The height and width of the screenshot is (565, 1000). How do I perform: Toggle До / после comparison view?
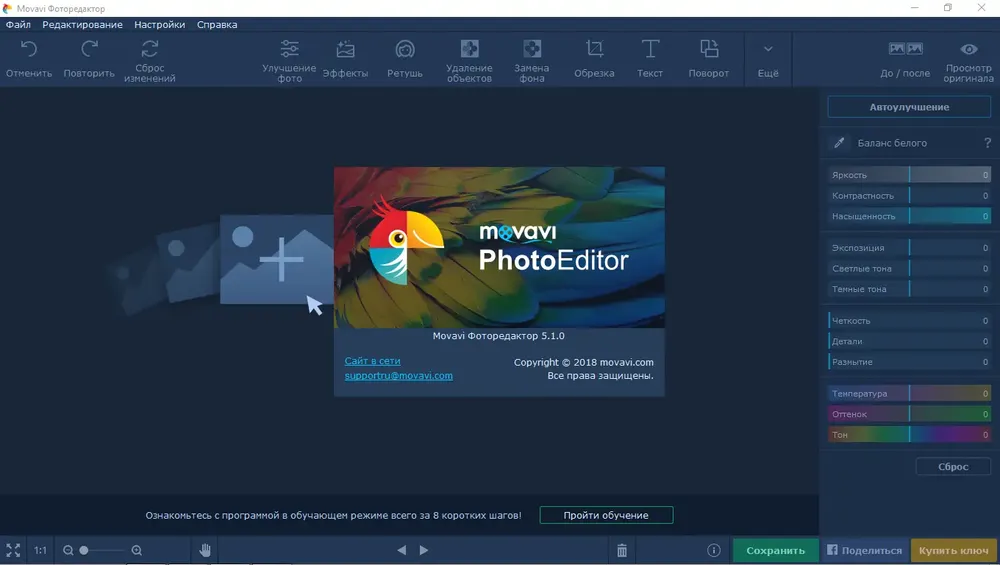coord(905,58)
